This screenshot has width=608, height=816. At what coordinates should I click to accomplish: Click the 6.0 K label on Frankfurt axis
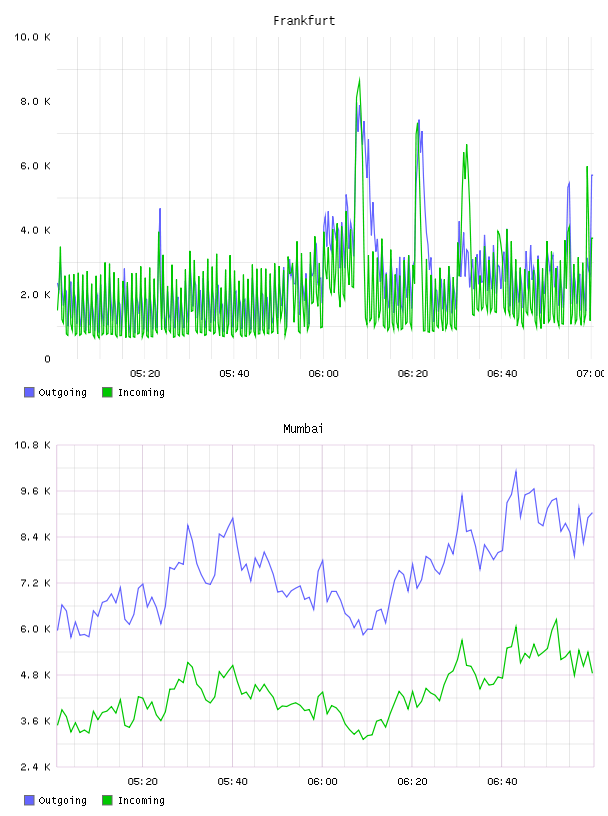(35, 166)
